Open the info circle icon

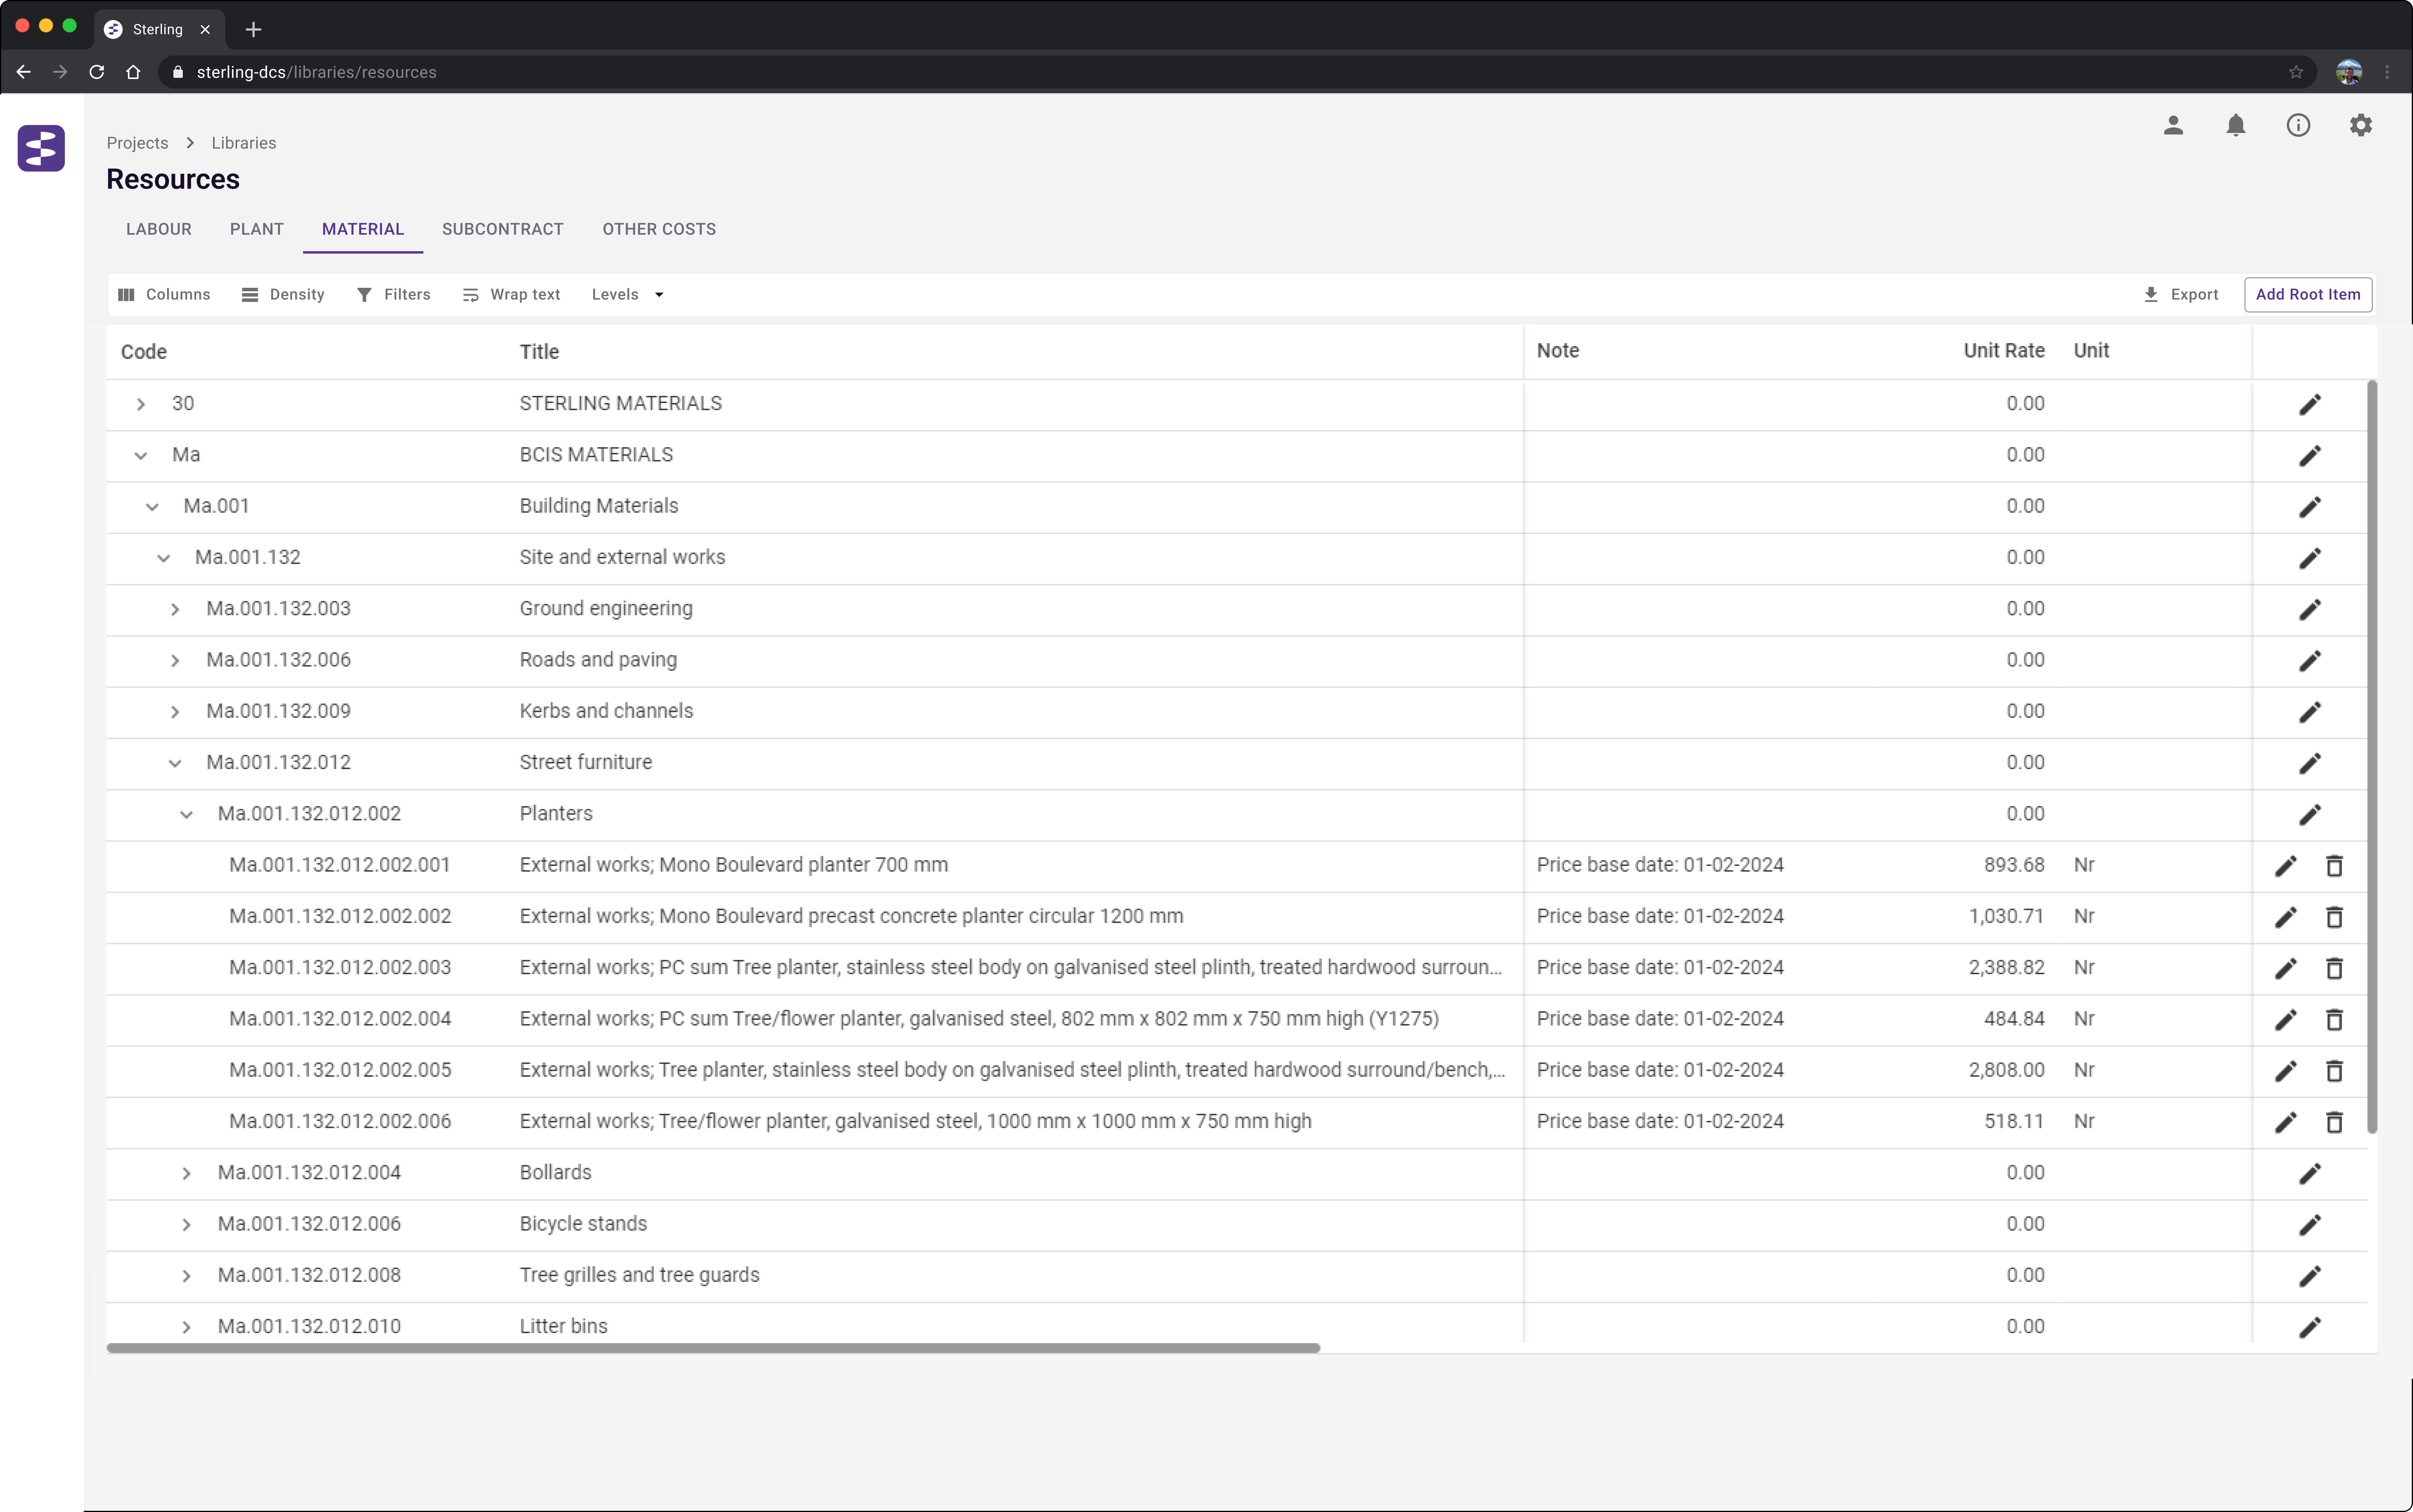coord(2298,125)
